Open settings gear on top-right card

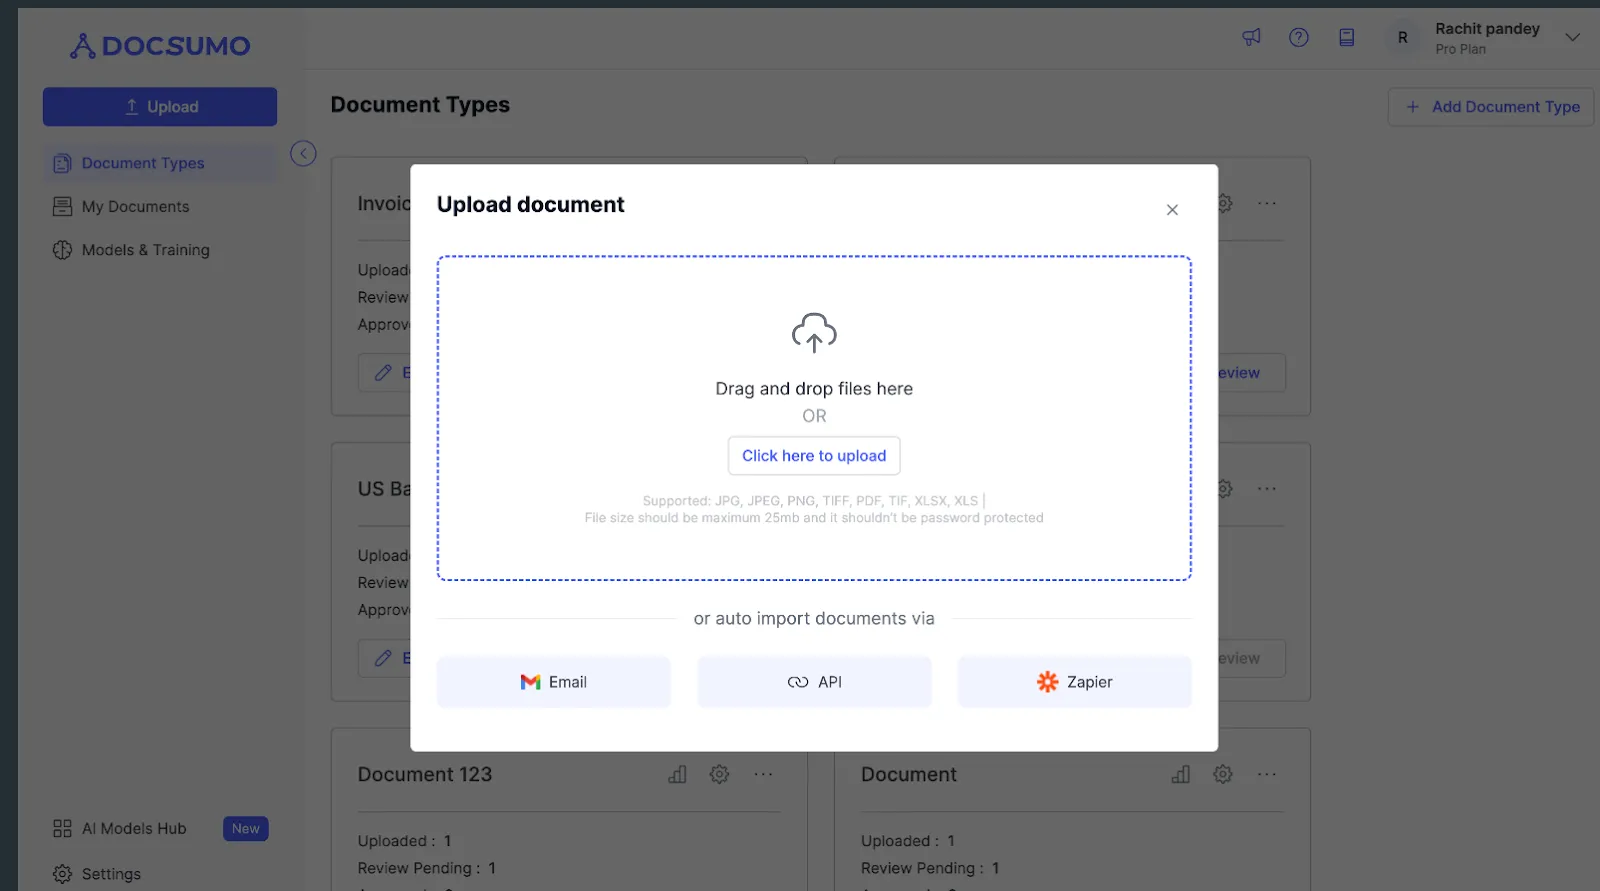[x=1225, y=203]
